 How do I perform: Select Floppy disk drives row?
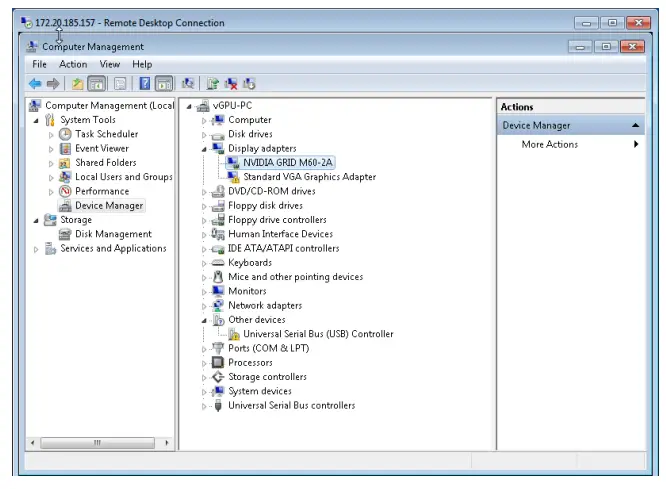pos(265,206)
